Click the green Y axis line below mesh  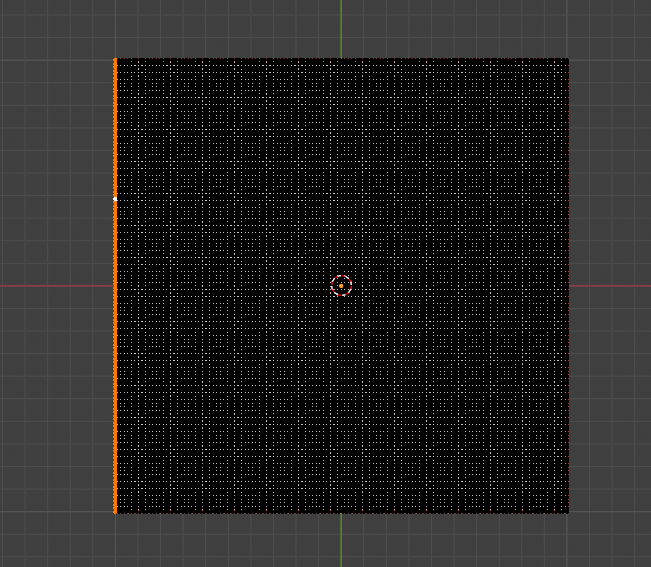pos(341,540)
